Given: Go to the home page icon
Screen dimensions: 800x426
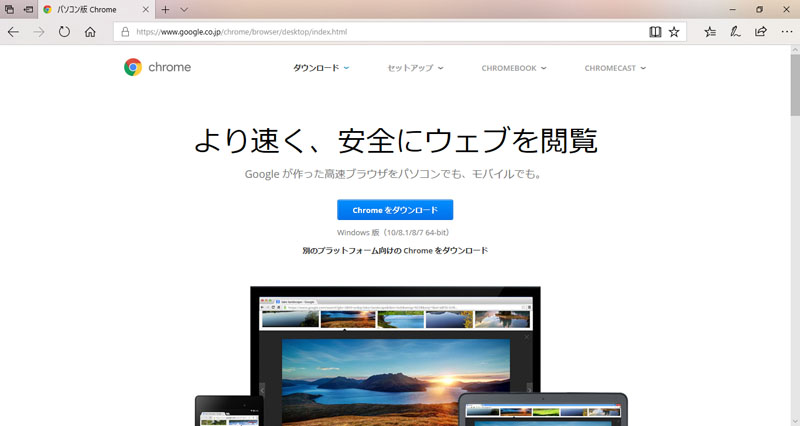Looking at the screenshot, I should pos(90,32).
